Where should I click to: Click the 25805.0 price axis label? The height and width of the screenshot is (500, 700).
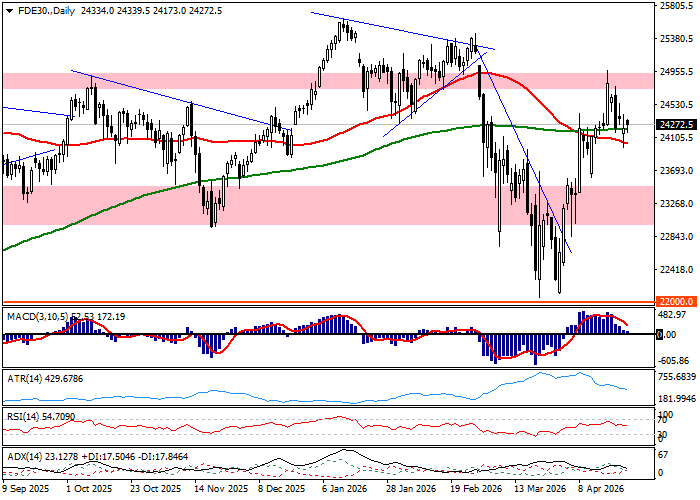pos(676,6)
